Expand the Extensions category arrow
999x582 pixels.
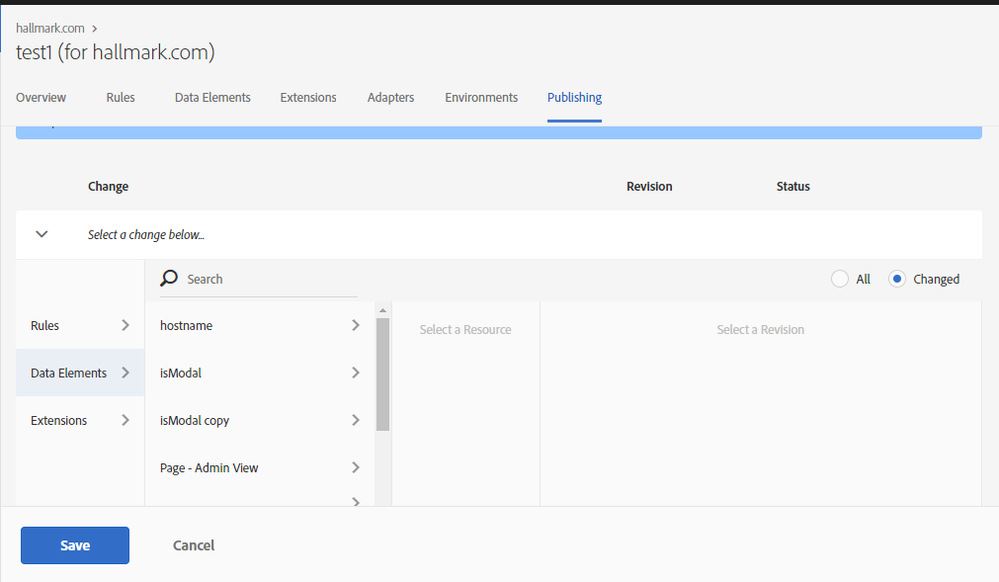tap(125, 420)
